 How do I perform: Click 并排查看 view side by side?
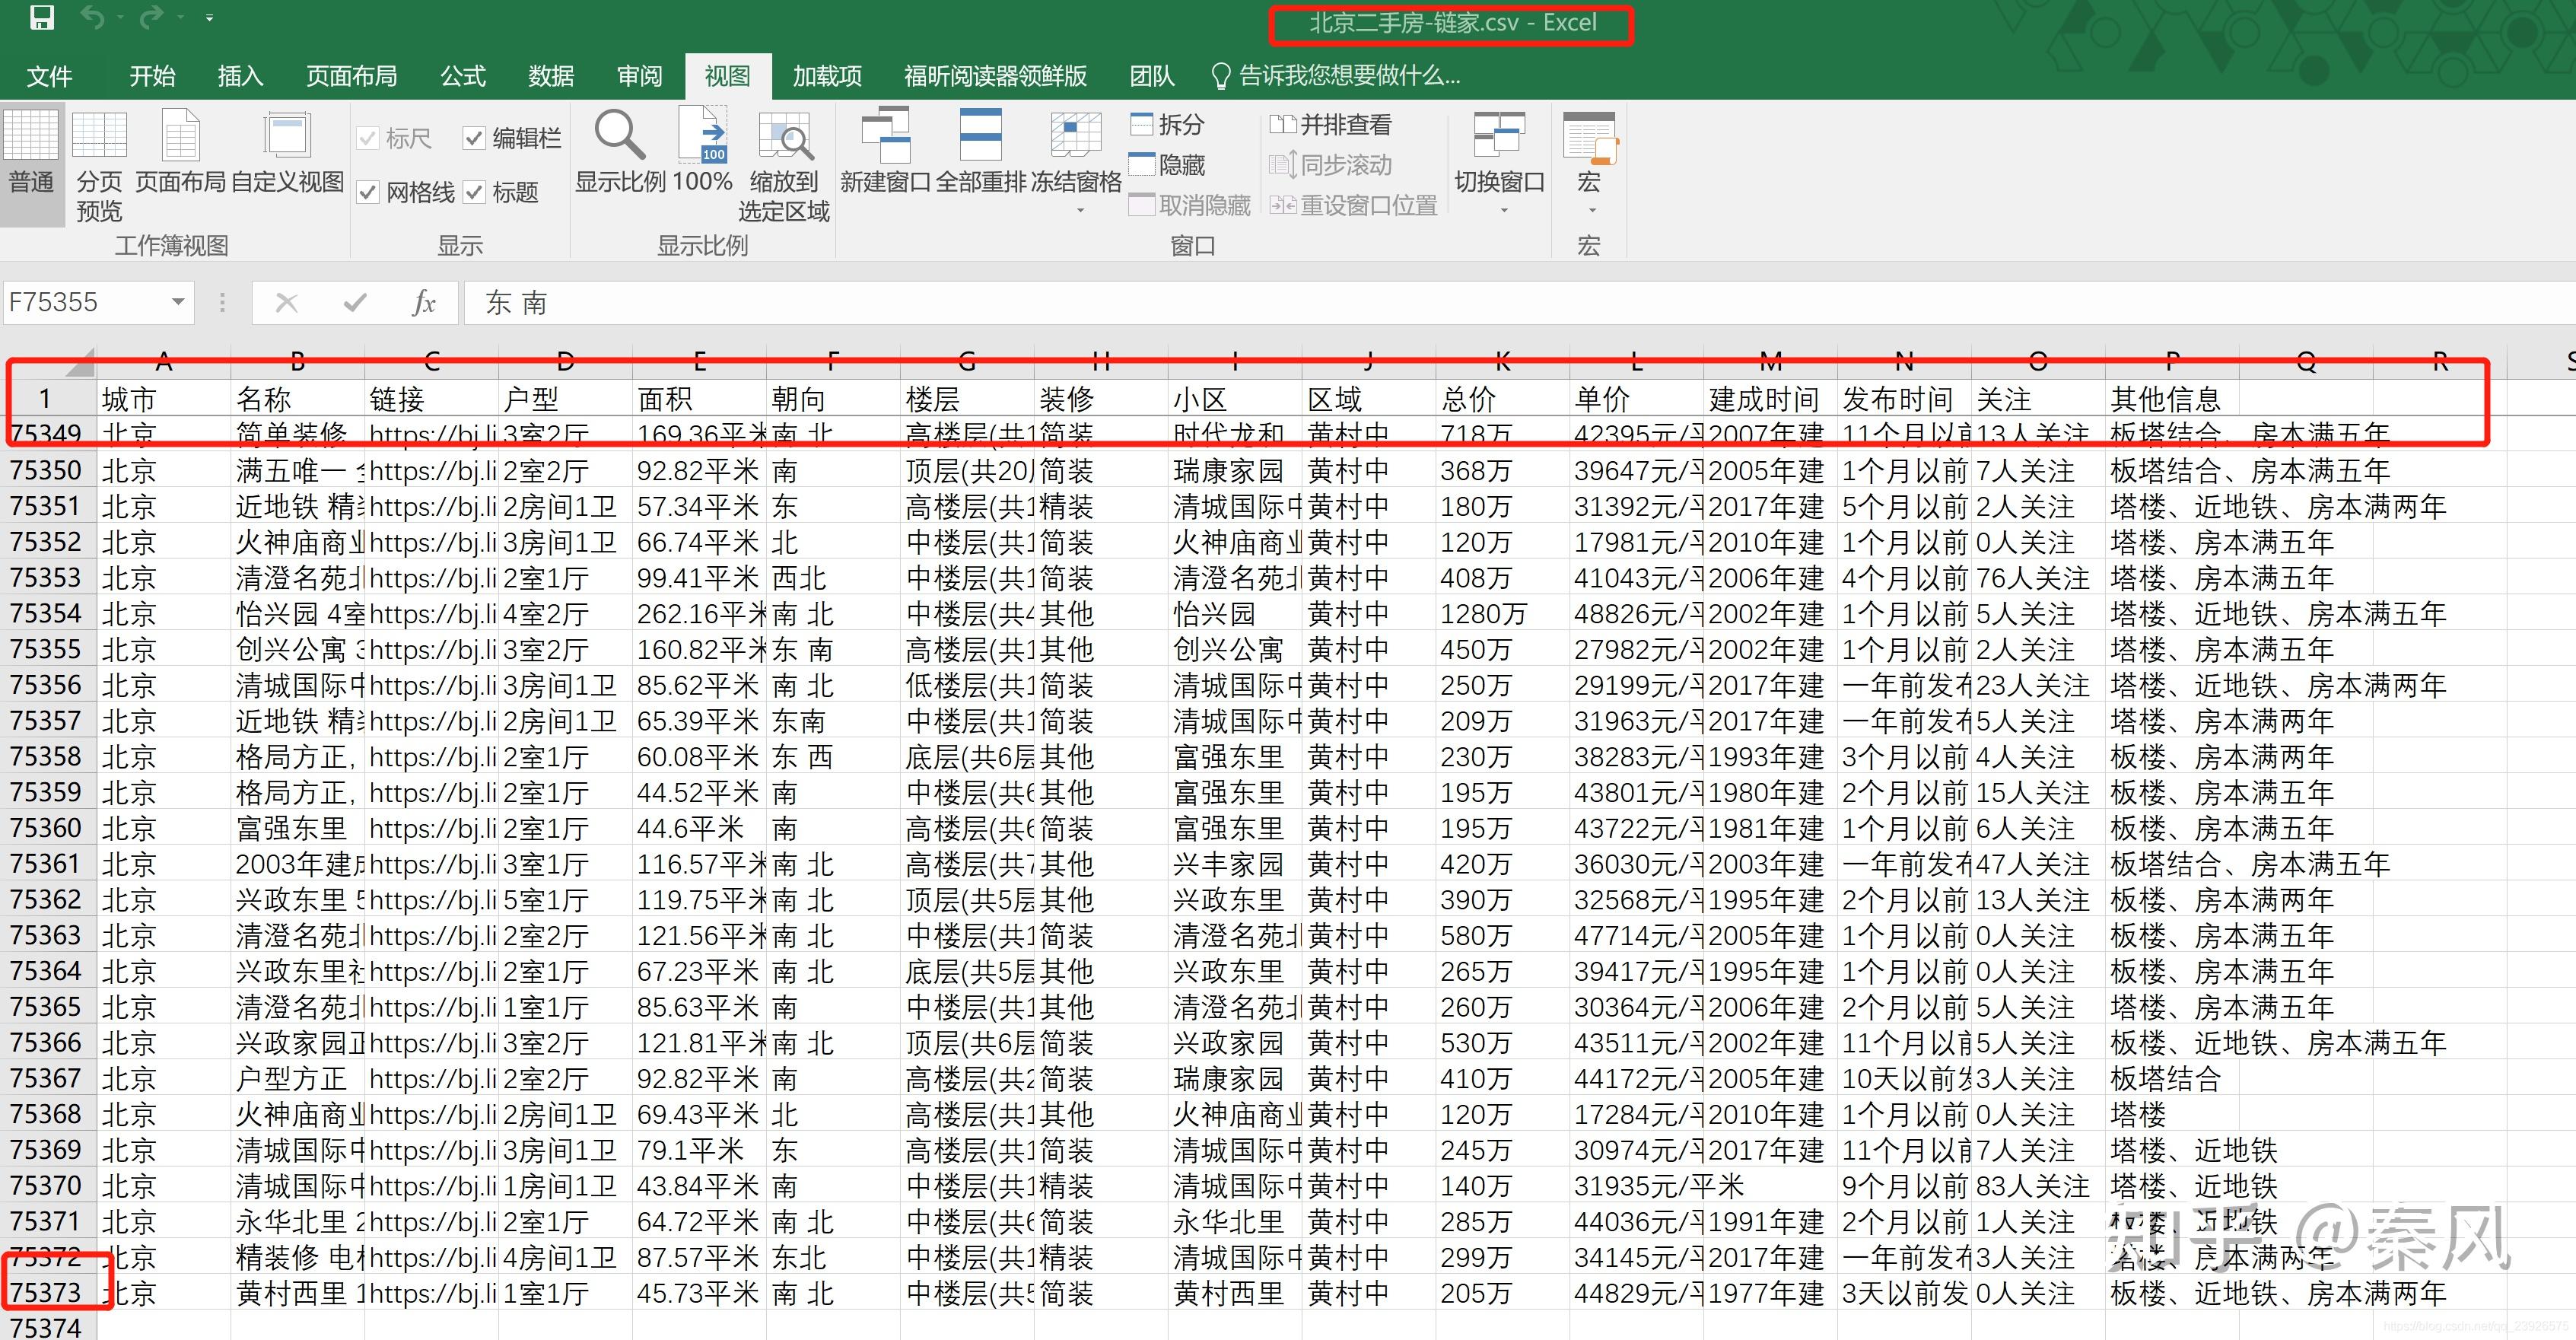click(1330, 125)
